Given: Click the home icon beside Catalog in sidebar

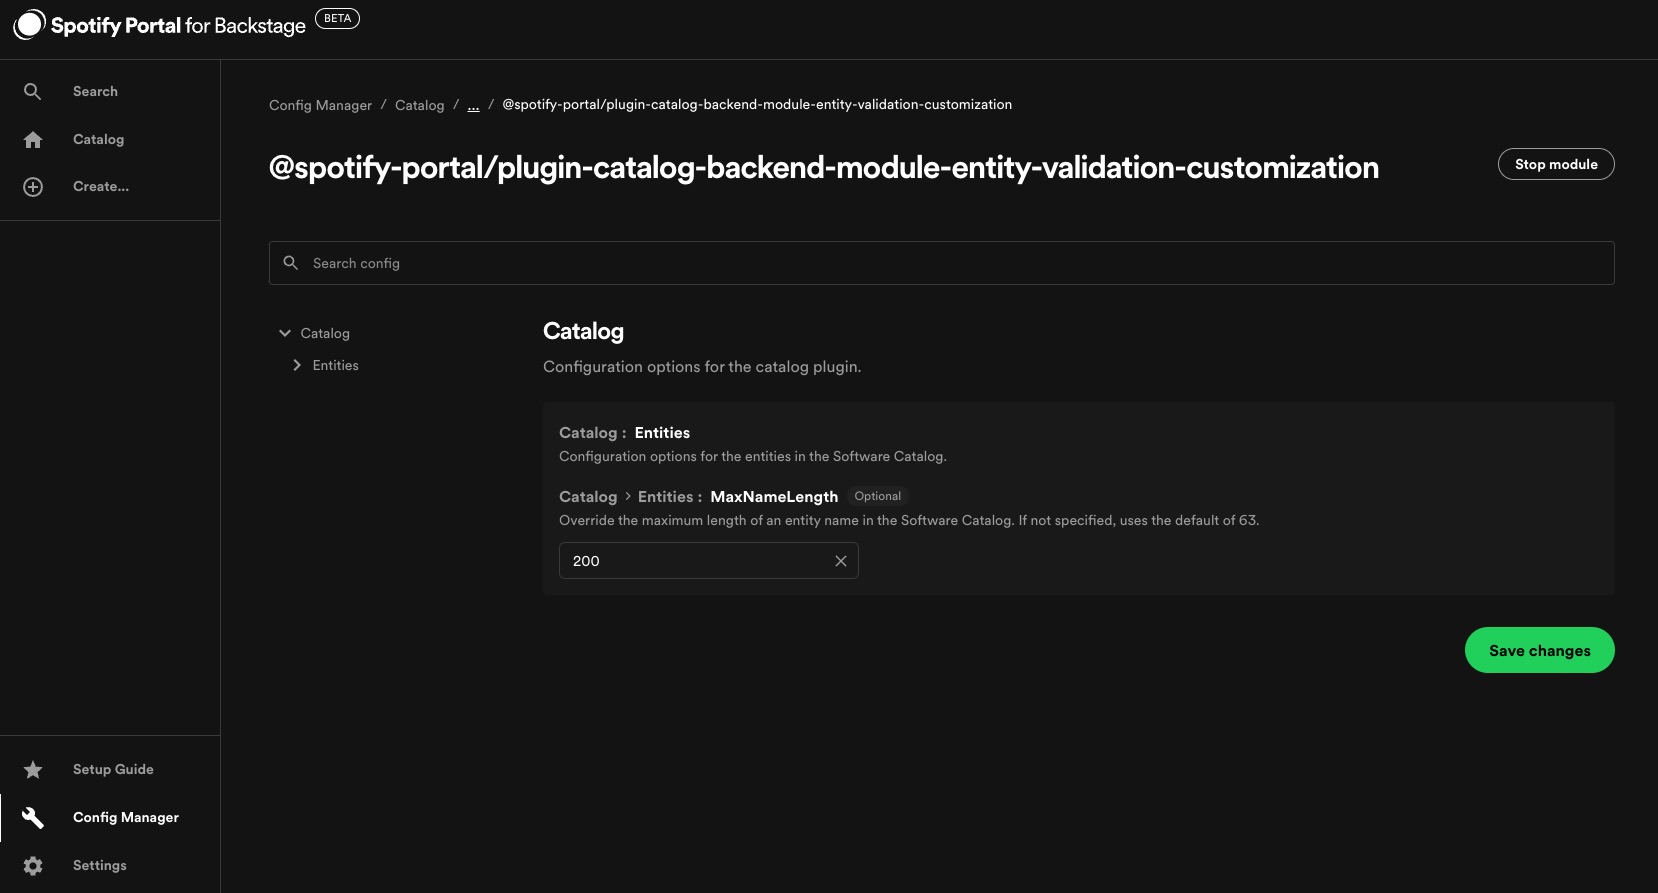Looking at the screenshot, I should coord(33,139).
